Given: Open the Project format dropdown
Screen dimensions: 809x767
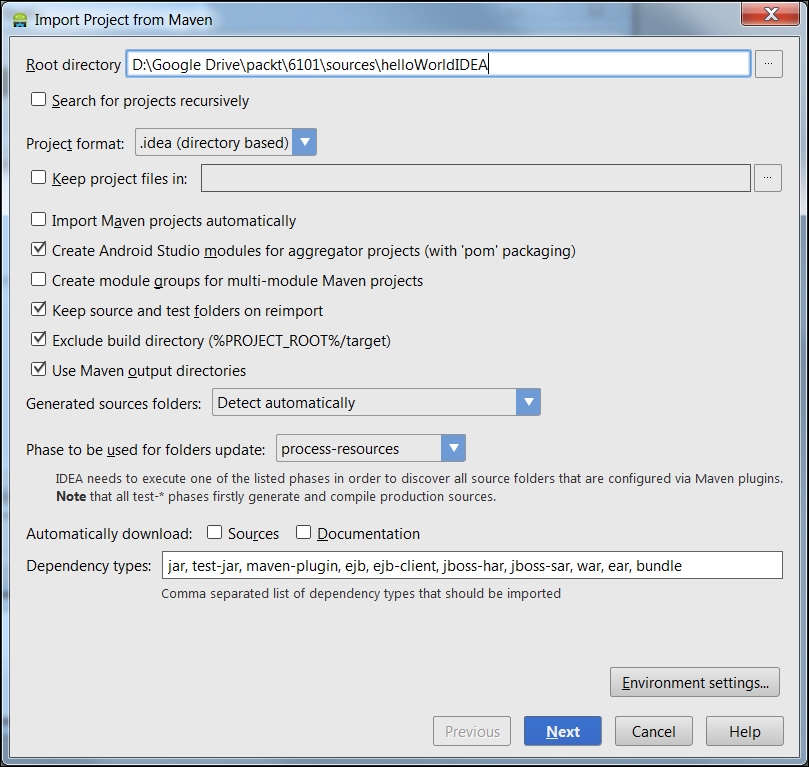Looking at the screenshot, I should [226, 142].
